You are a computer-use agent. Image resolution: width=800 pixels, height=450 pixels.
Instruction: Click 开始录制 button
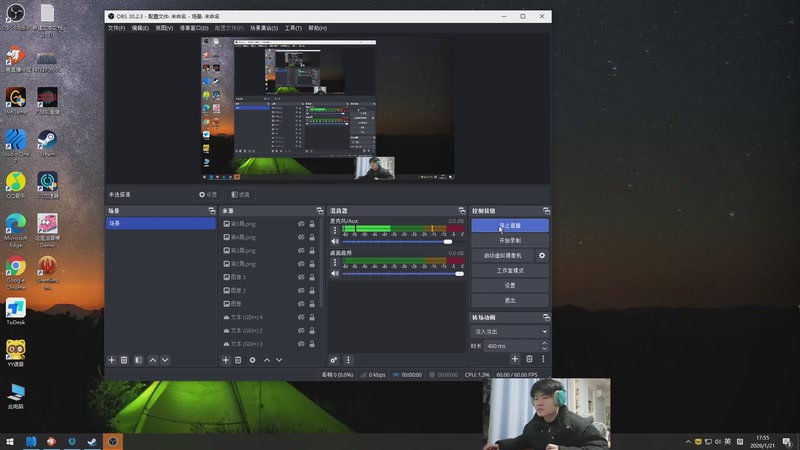[510, 240]
